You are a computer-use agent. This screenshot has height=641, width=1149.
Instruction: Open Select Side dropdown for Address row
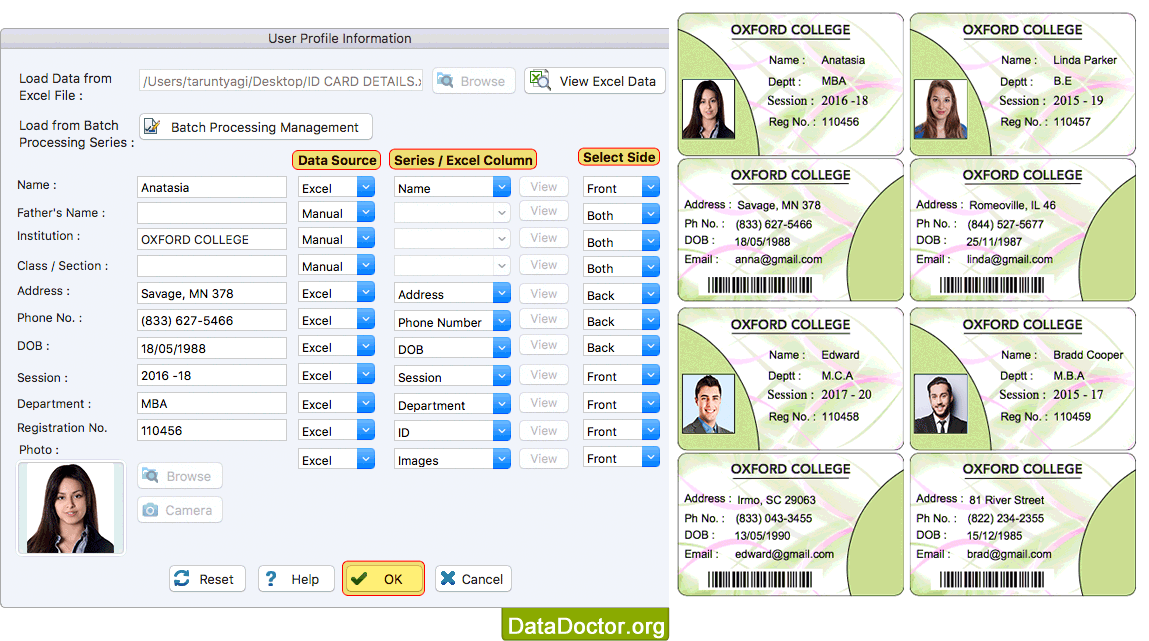[x=621, y=294]
